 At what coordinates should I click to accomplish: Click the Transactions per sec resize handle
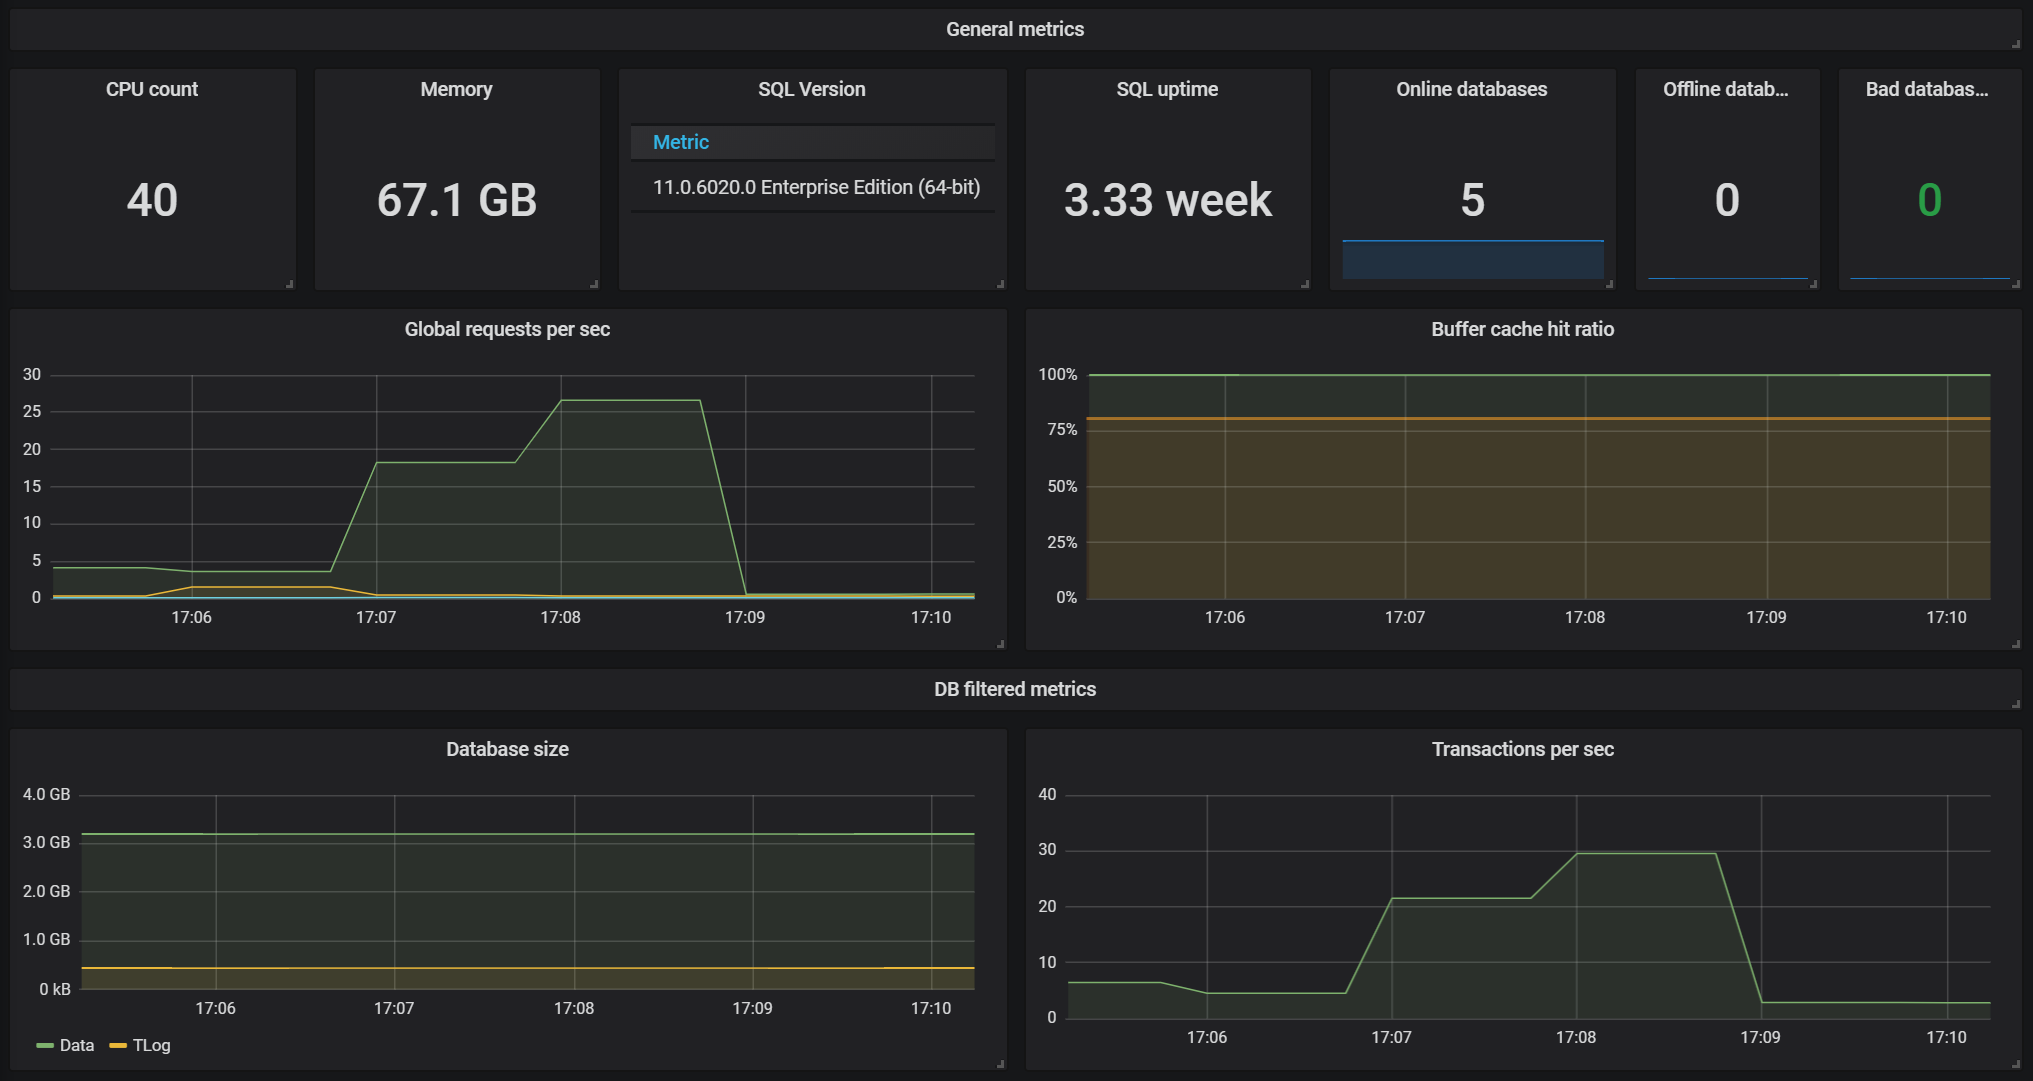click(2016, 1064)
